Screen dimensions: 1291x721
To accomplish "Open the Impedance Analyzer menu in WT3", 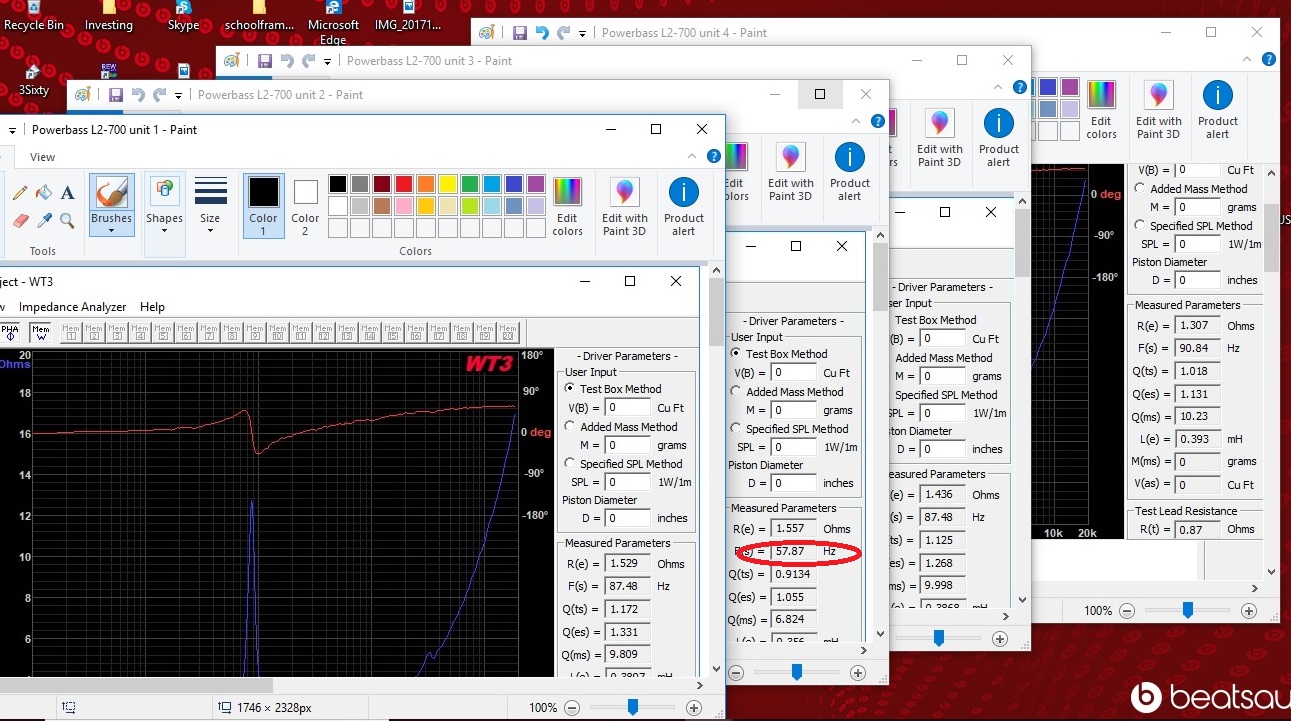I will point(72,307).
